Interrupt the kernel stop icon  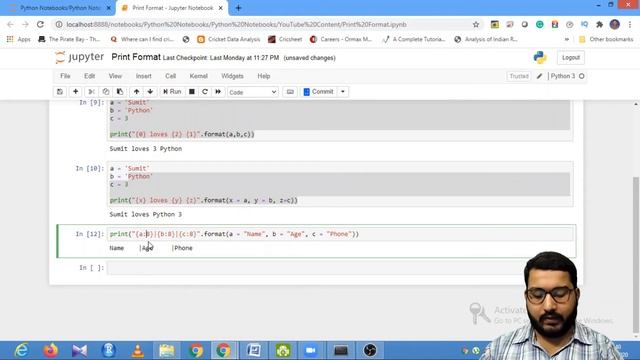tap(191, 92)
